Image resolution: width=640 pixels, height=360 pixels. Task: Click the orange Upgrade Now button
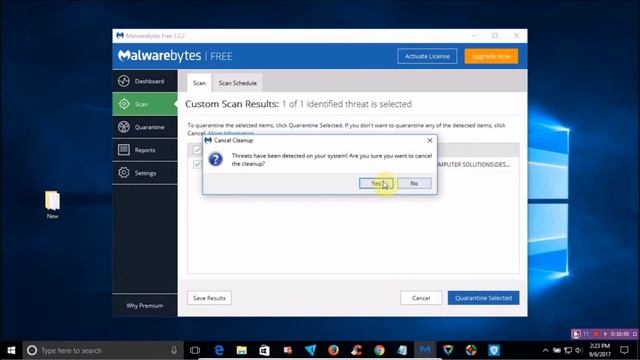pyautogui.click(x=491, y=56)
